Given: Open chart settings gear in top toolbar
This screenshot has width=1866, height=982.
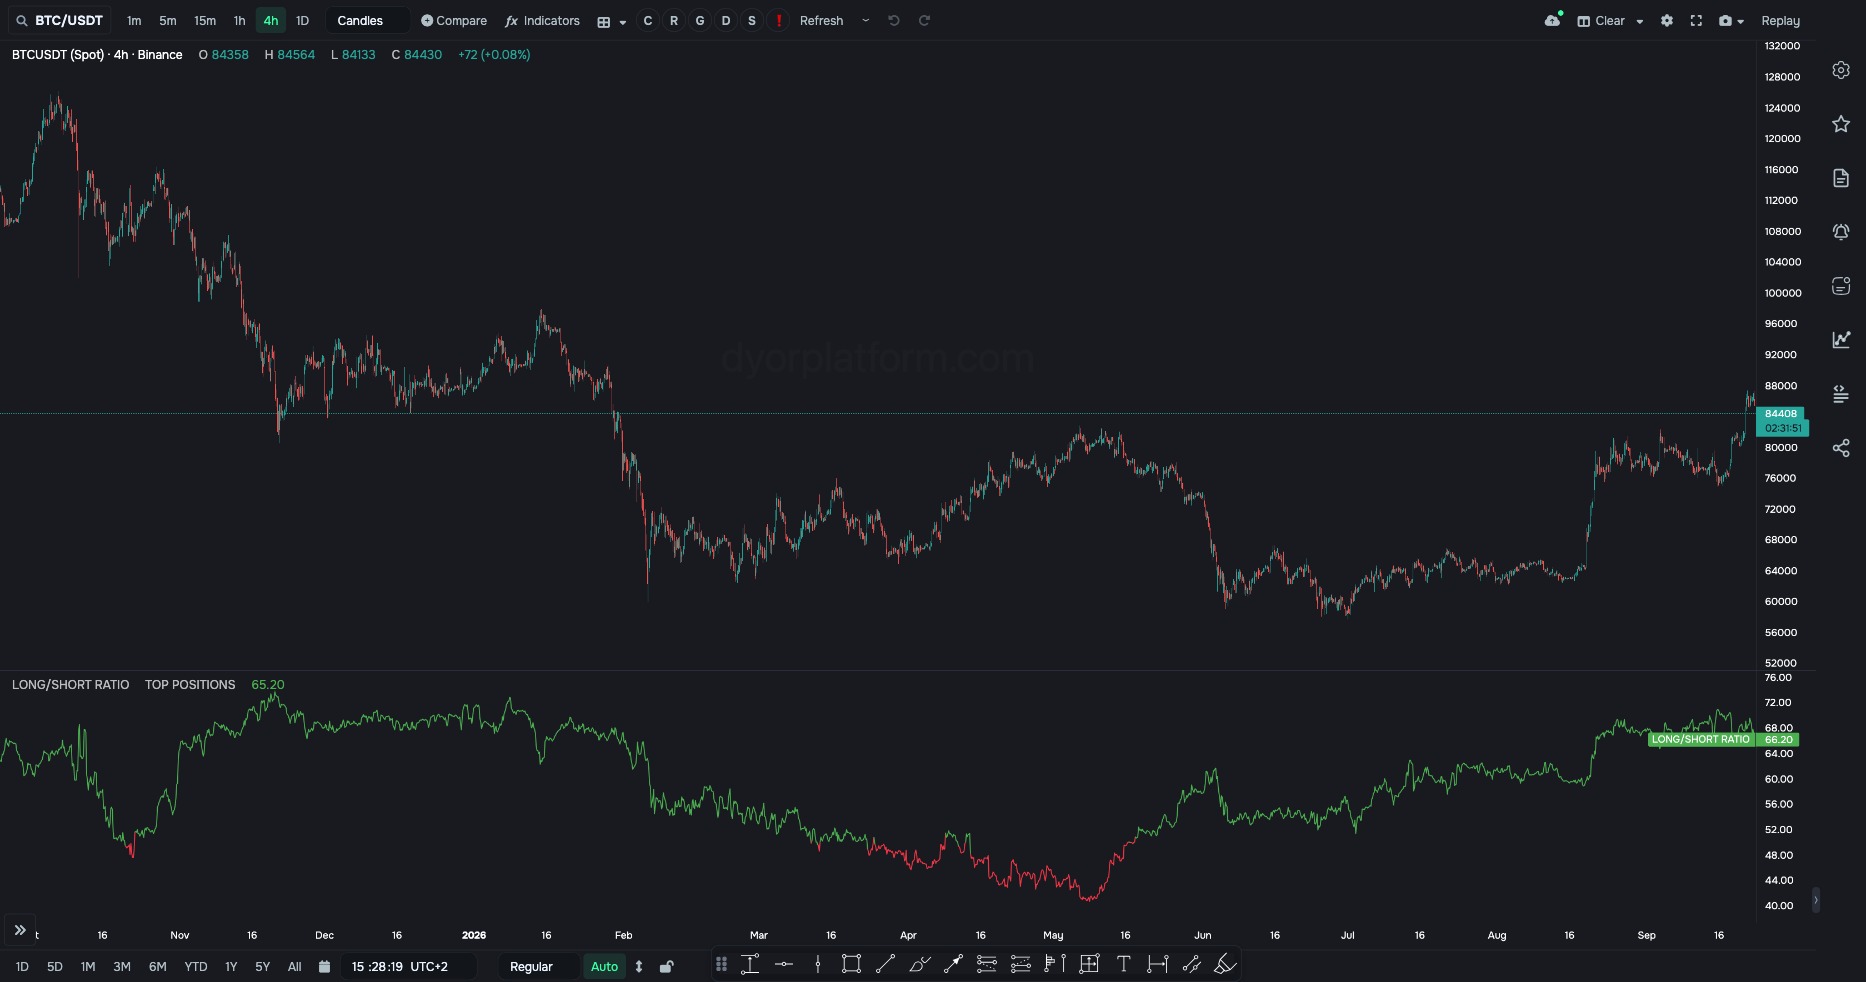Looking at the screenshot, I should pos(1667,20).
